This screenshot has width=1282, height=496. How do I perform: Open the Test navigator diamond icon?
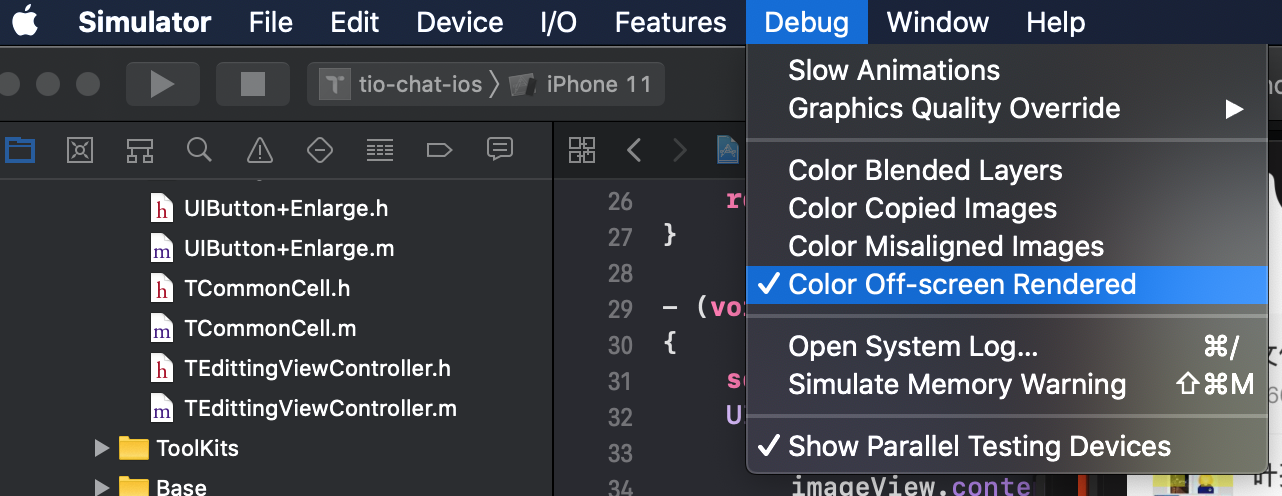(319, 151)
